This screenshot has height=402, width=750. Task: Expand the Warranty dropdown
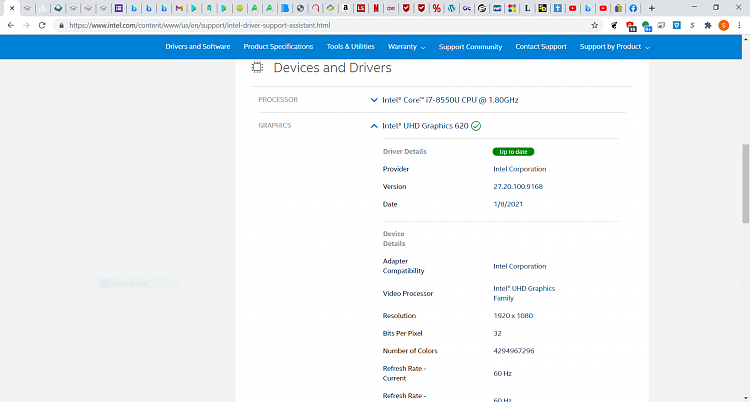pyautogui.click(x=407, y=46)
